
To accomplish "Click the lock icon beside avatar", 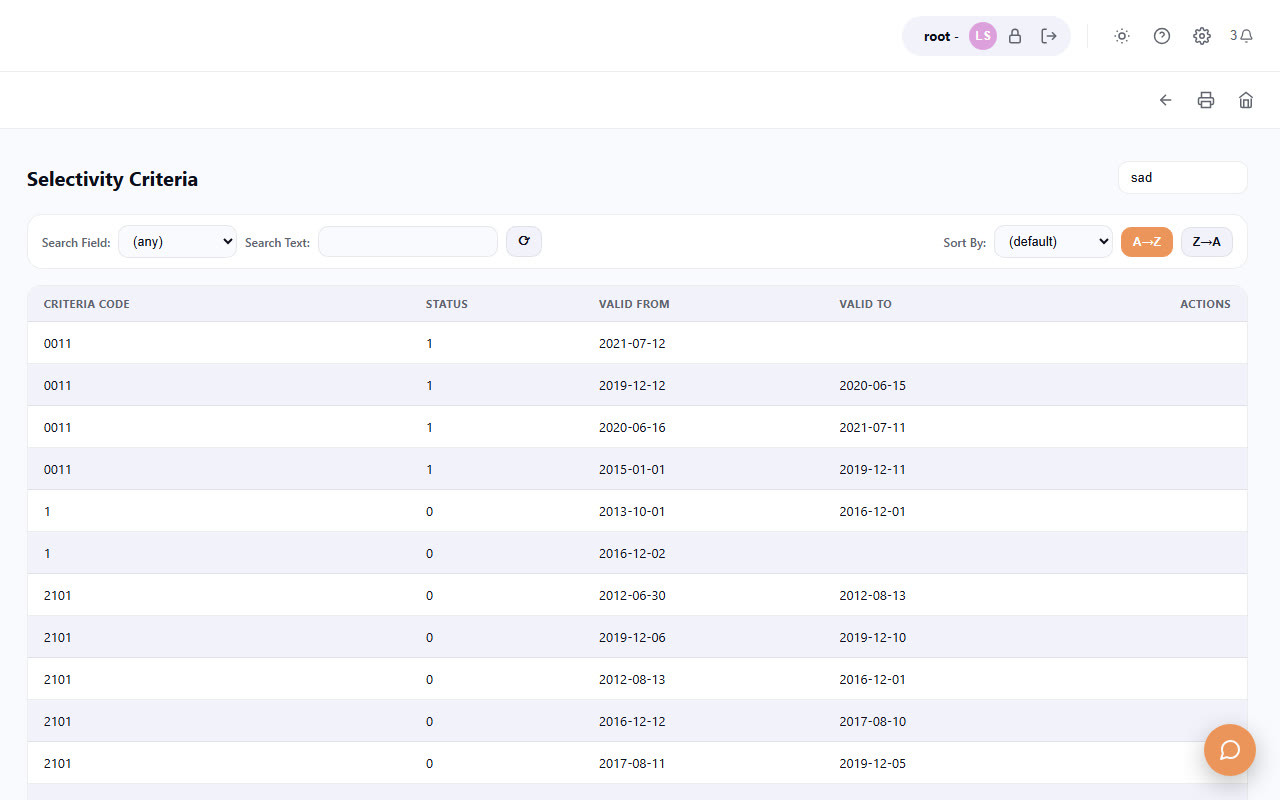I will pos(1015,36).
